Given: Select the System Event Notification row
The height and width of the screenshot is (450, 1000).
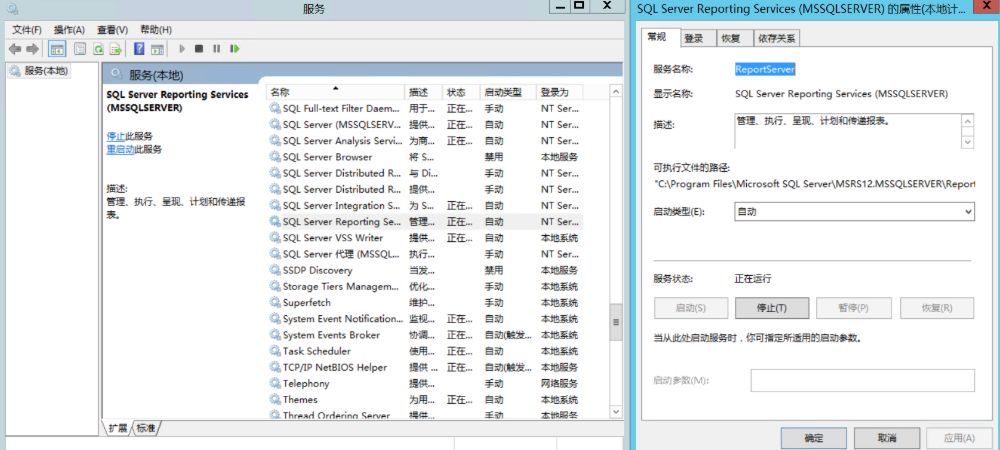Looking at the screenshot, I should pos(424,319).
